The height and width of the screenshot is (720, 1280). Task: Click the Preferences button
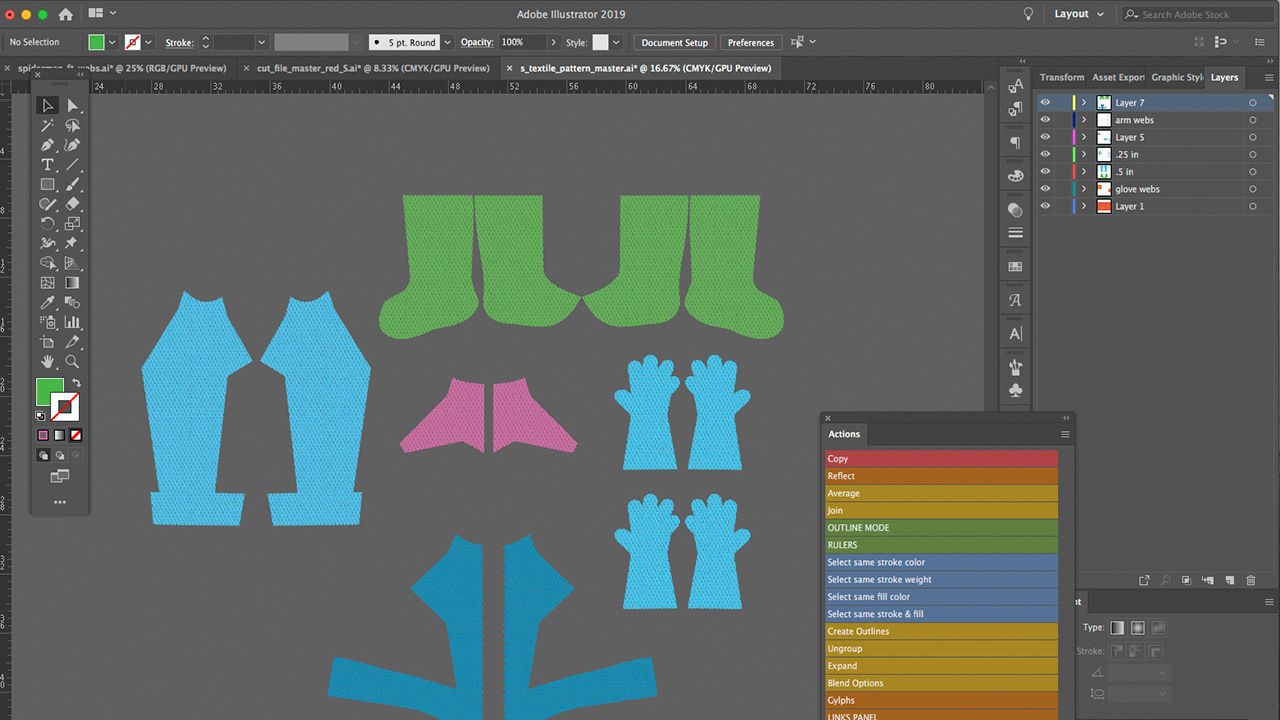pos(750,42)
